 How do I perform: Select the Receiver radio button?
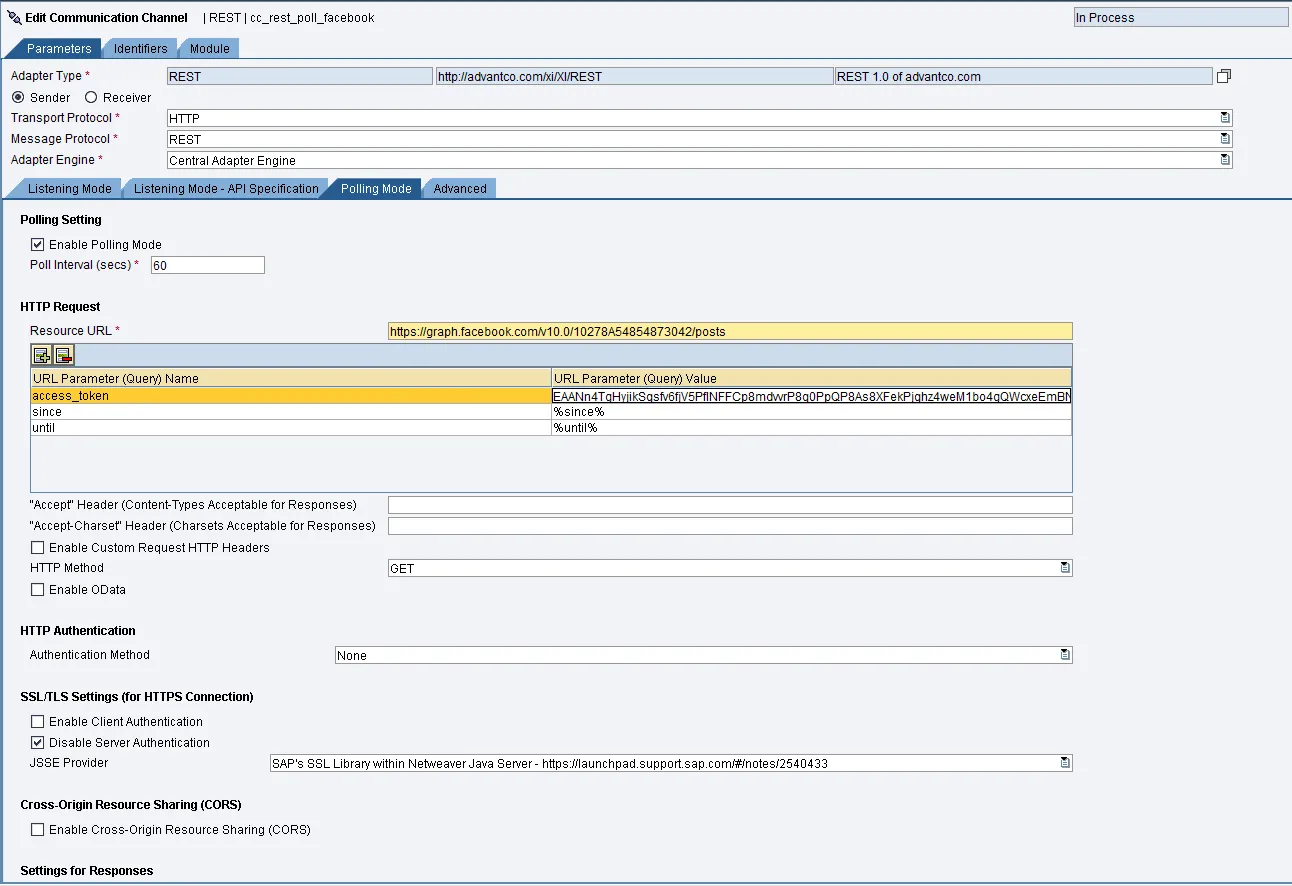tap(91, 98)
